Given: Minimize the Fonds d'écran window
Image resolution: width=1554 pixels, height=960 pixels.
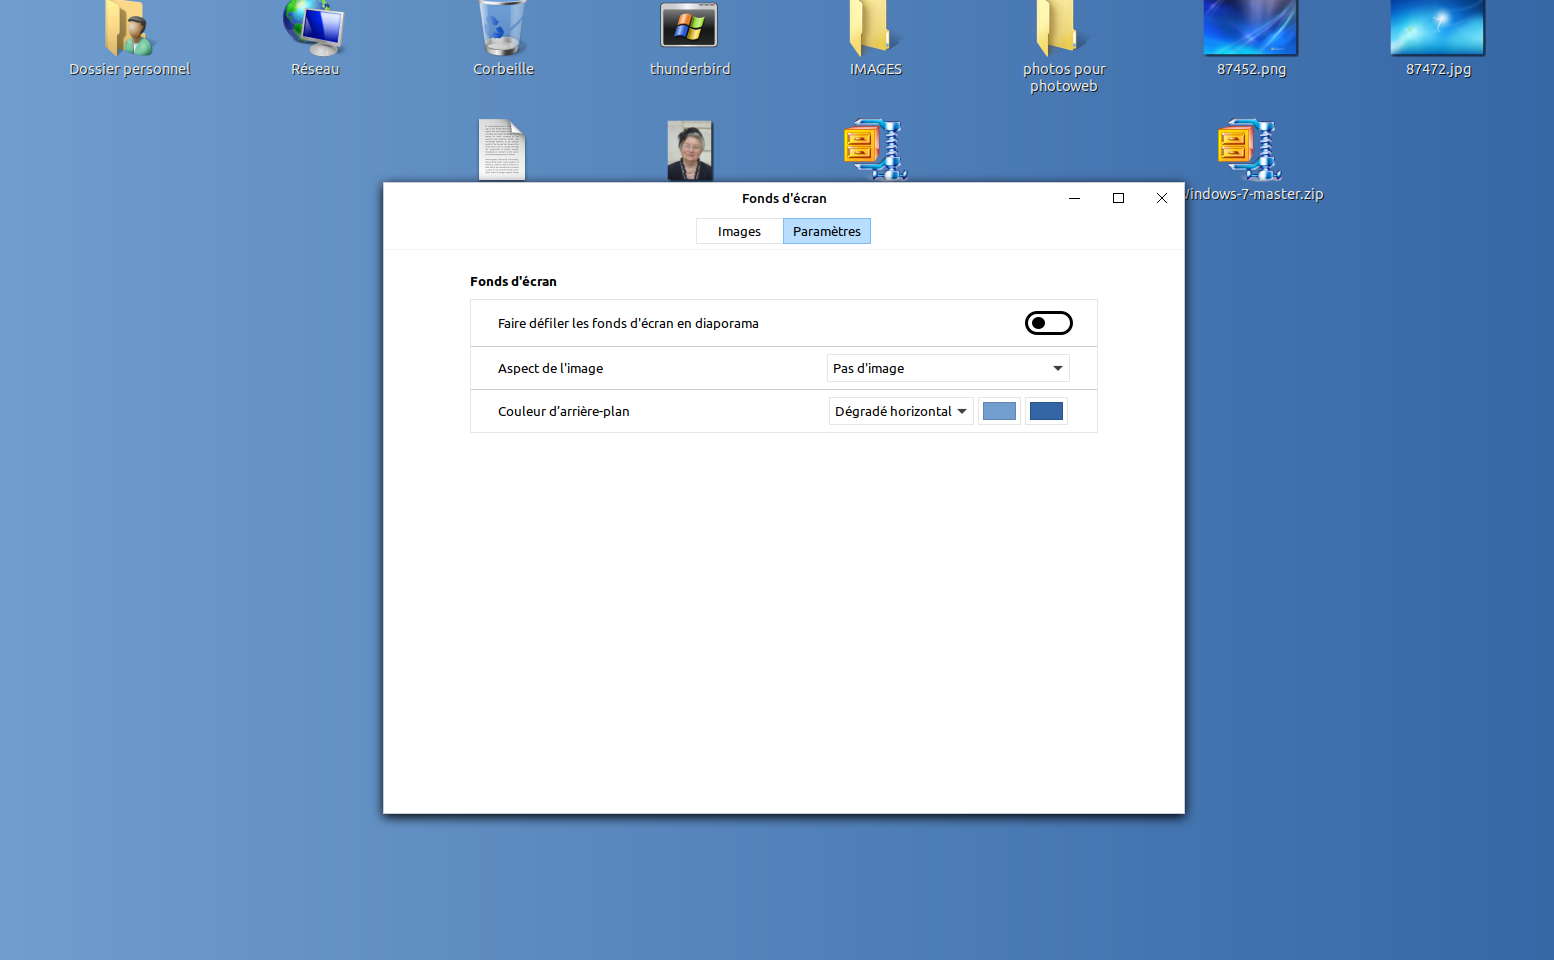Looking at the screenshot, I should coord(1074,198).
